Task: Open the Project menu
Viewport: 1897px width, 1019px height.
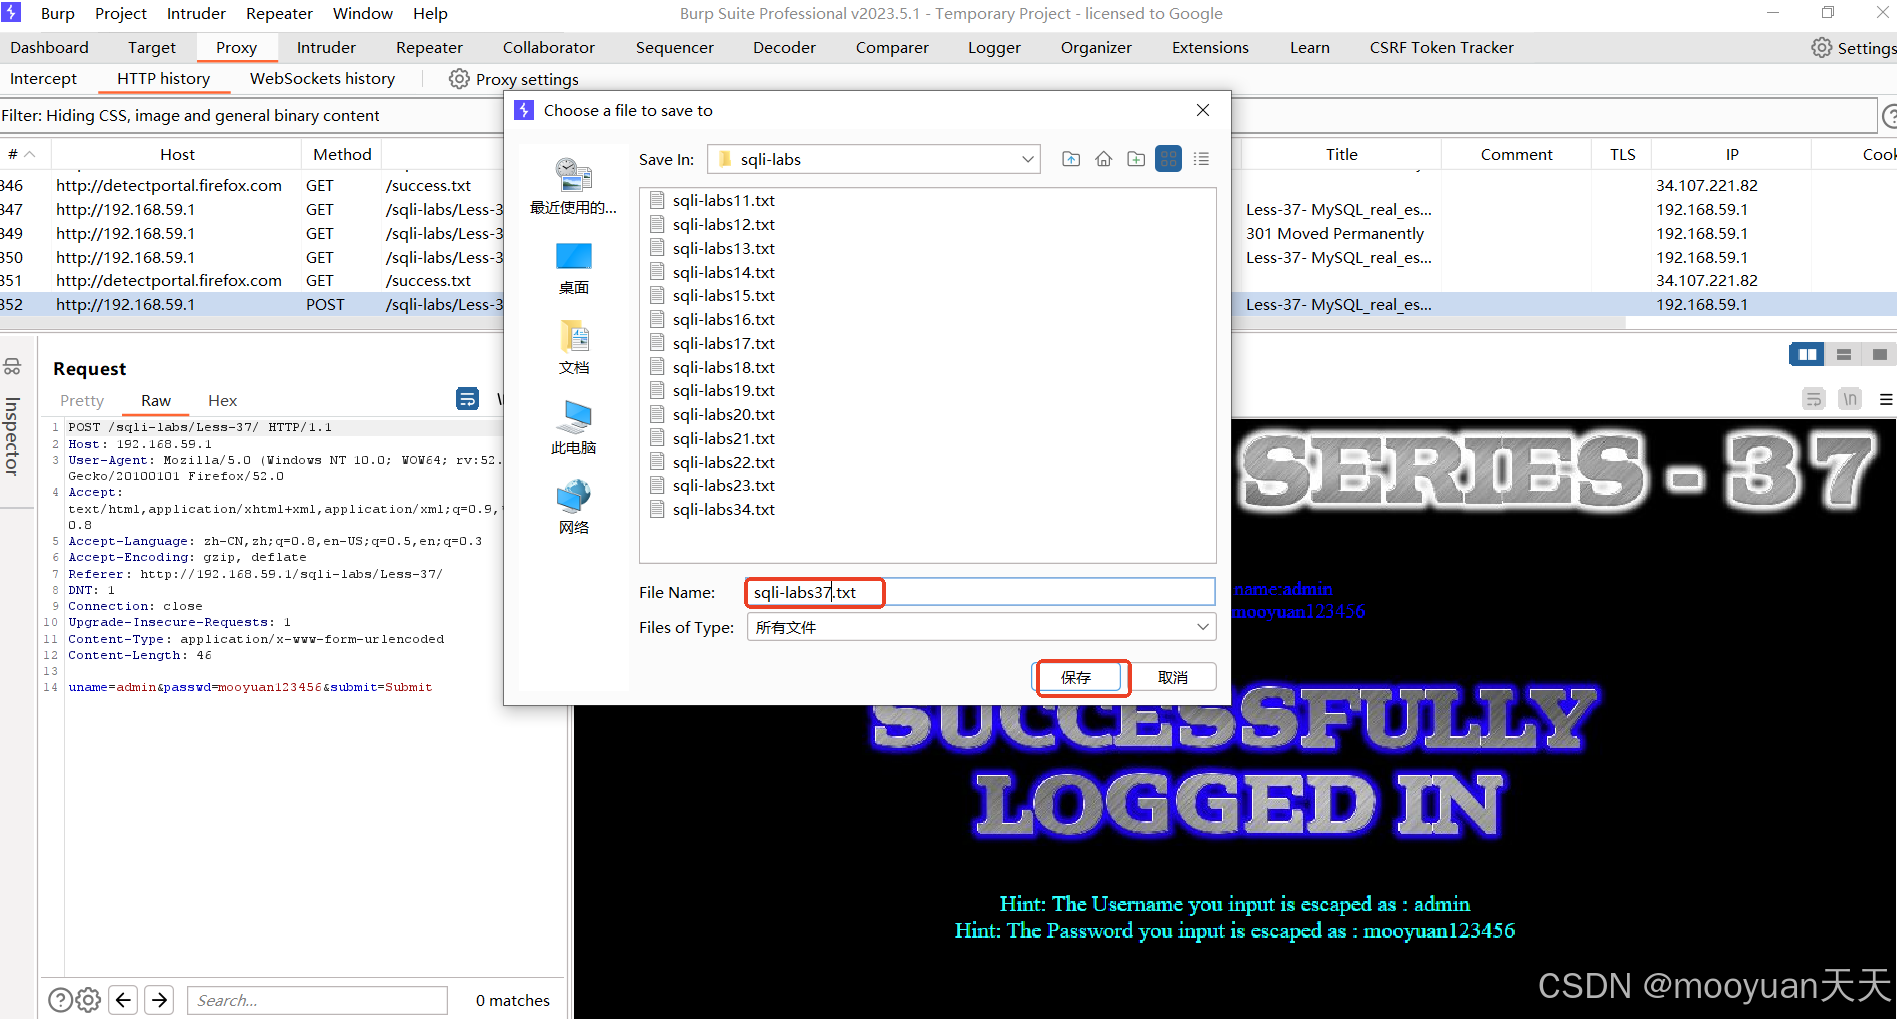Action: pyautogui.click(x=120, y=14)
